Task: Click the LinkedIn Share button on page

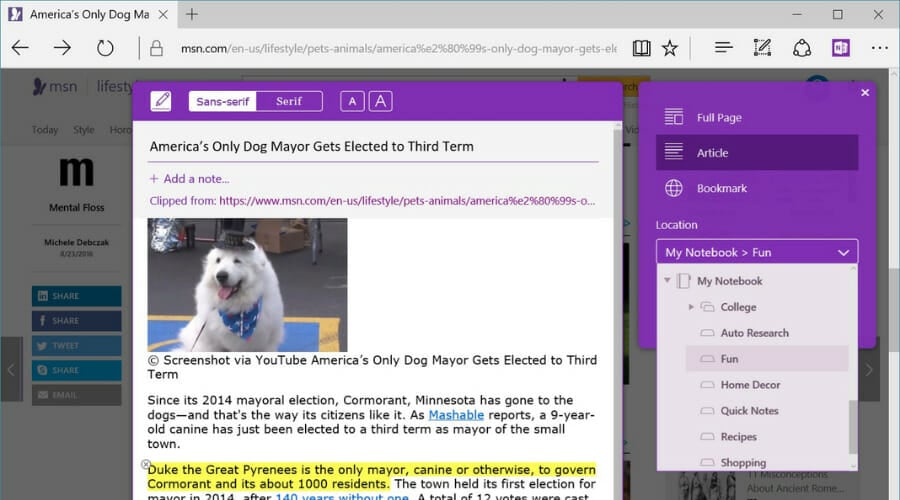Action: click(x=76, y=296)
